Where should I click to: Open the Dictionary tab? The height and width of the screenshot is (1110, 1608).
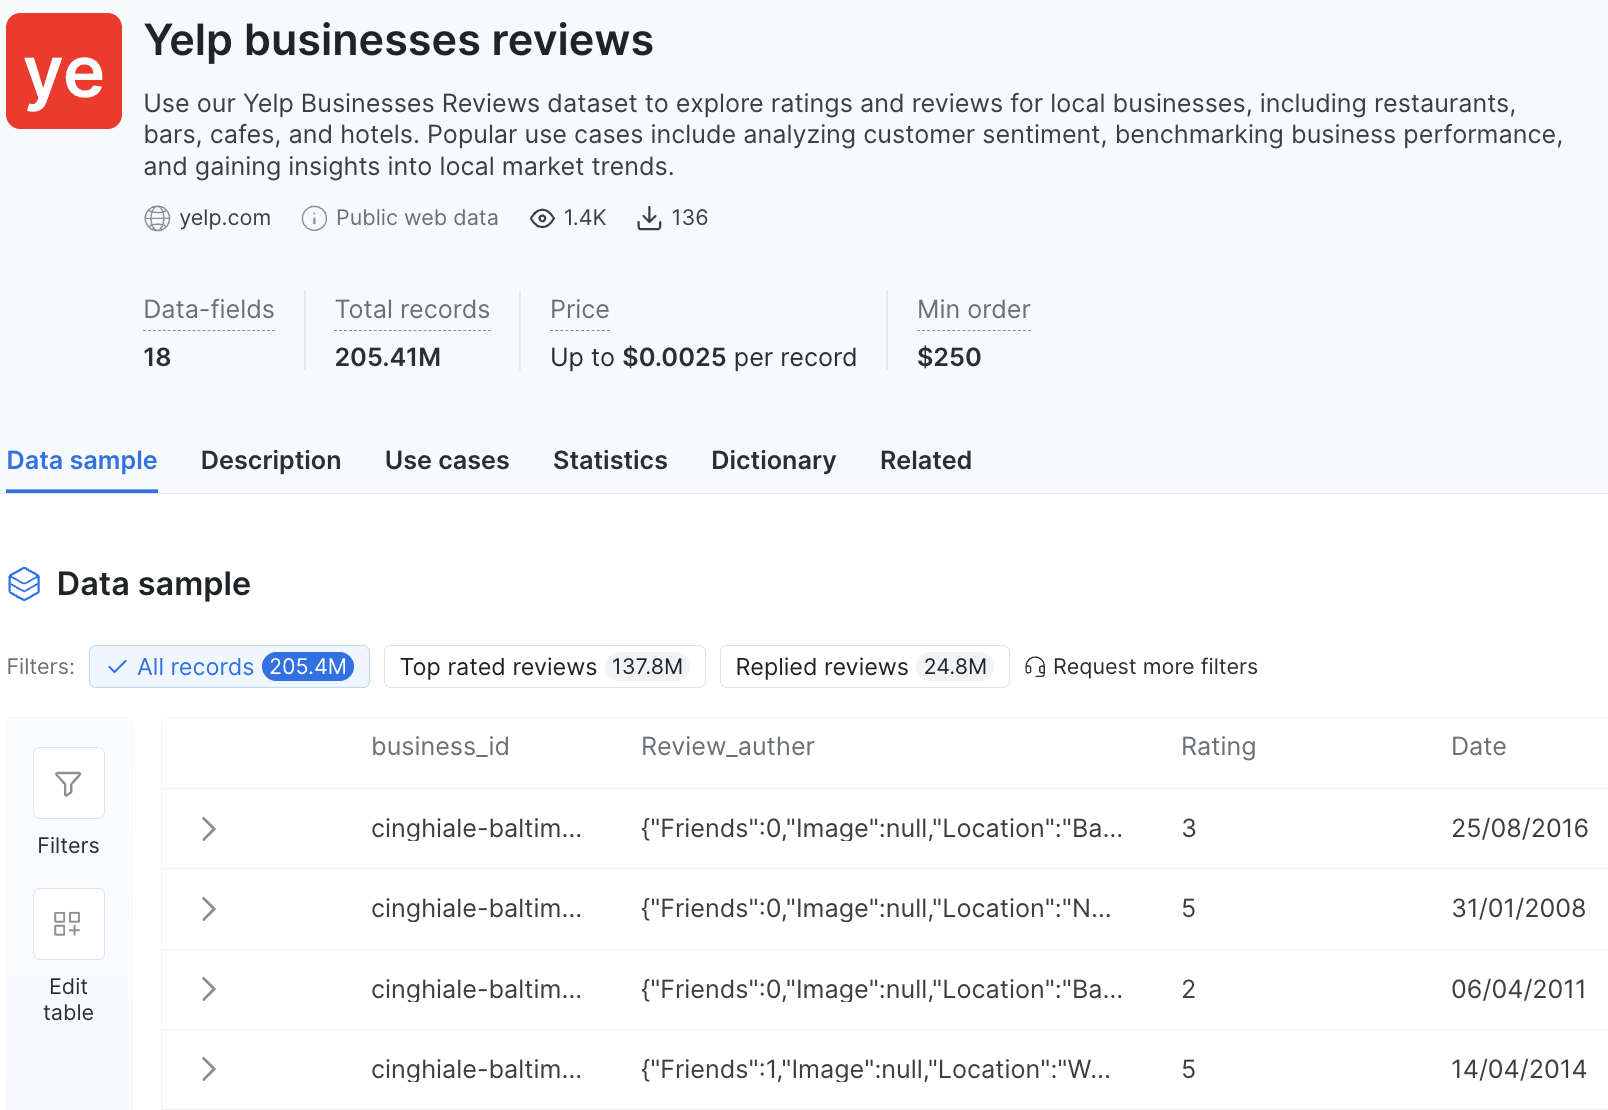pos(773,460)
